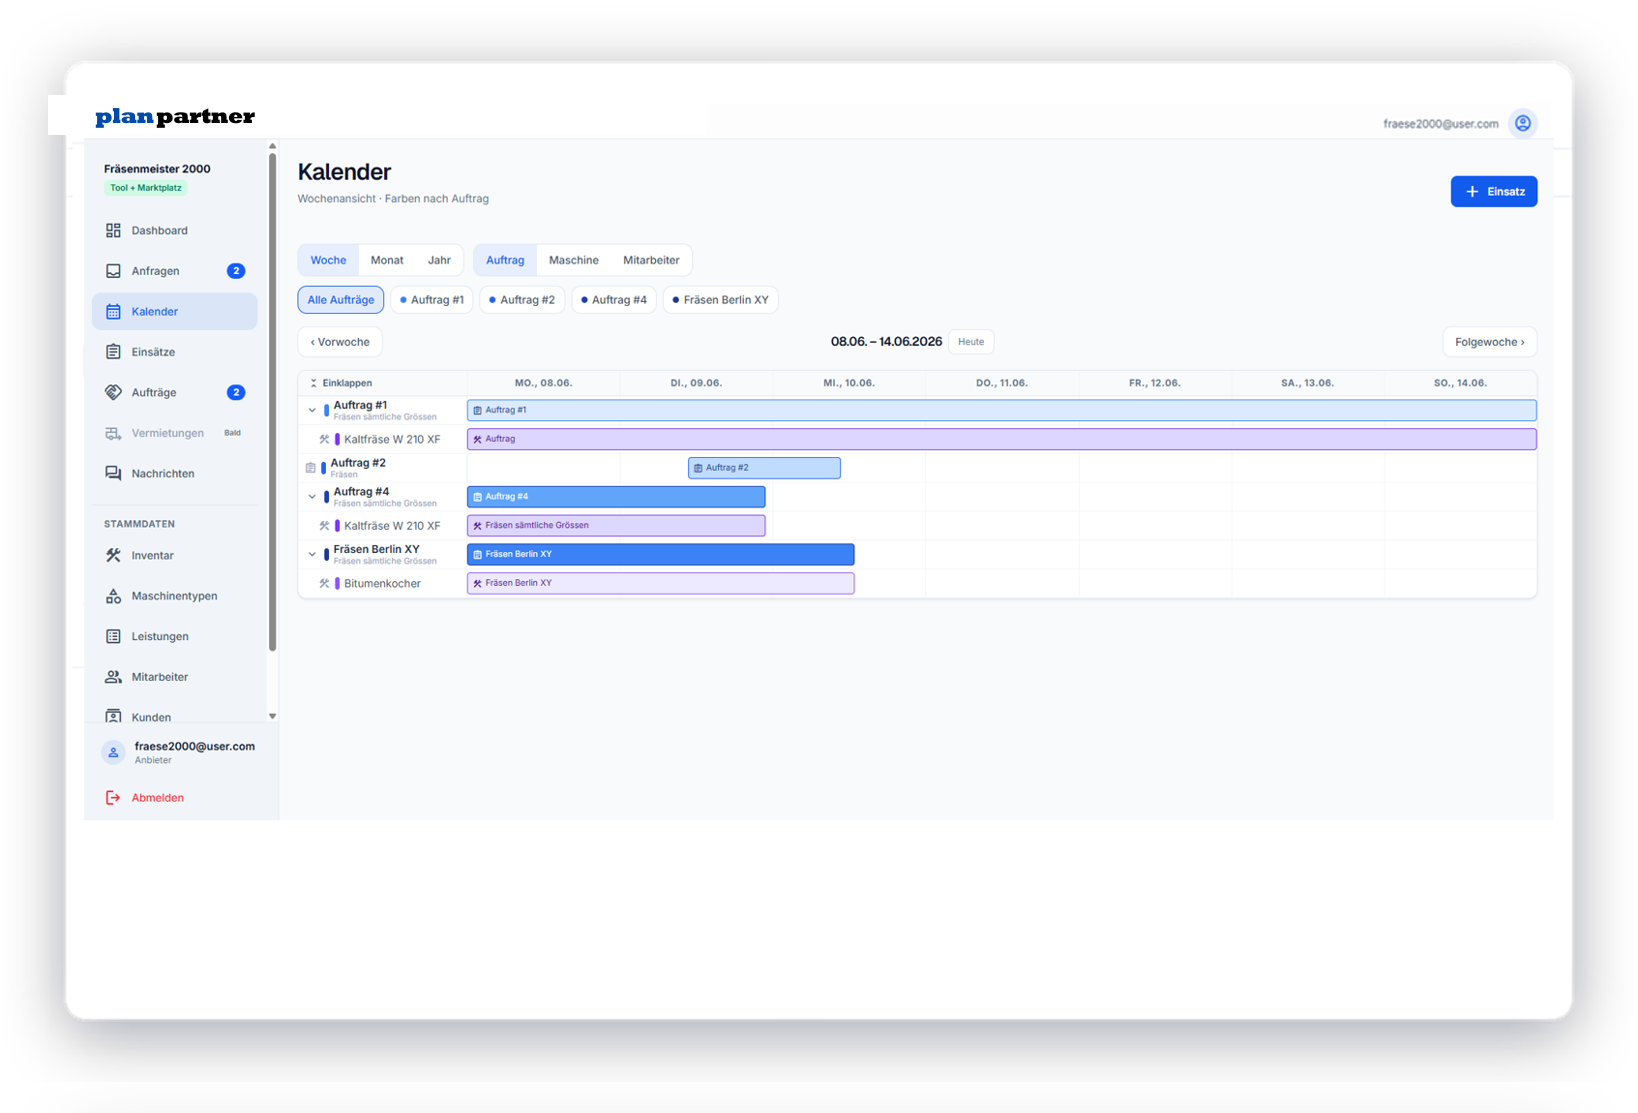This screenshot has height=1113, width=1638.
Task: Open the Dashboard icon in sidebar
Action: click(113, 230)
